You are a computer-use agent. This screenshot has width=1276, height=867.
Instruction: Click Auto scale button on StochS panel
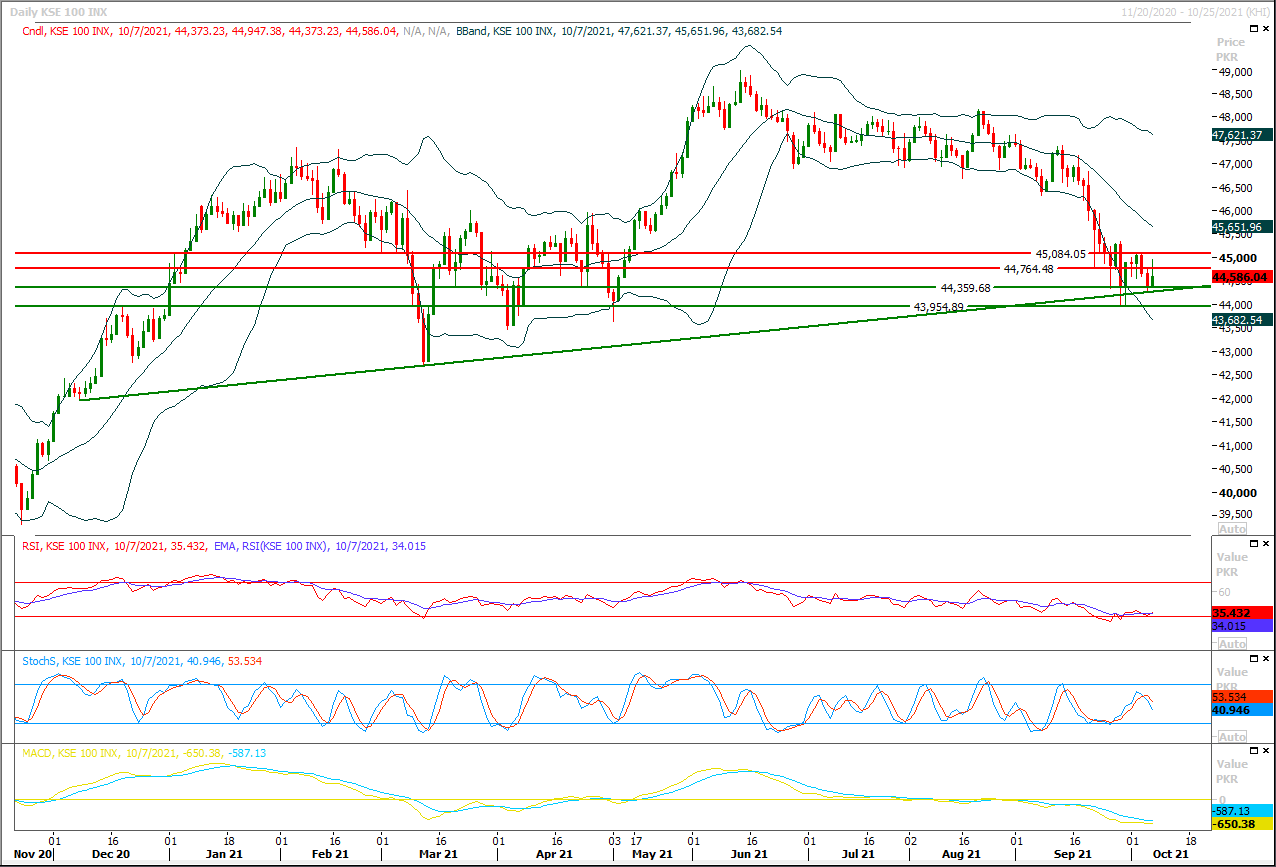[x=1232, y=737]
